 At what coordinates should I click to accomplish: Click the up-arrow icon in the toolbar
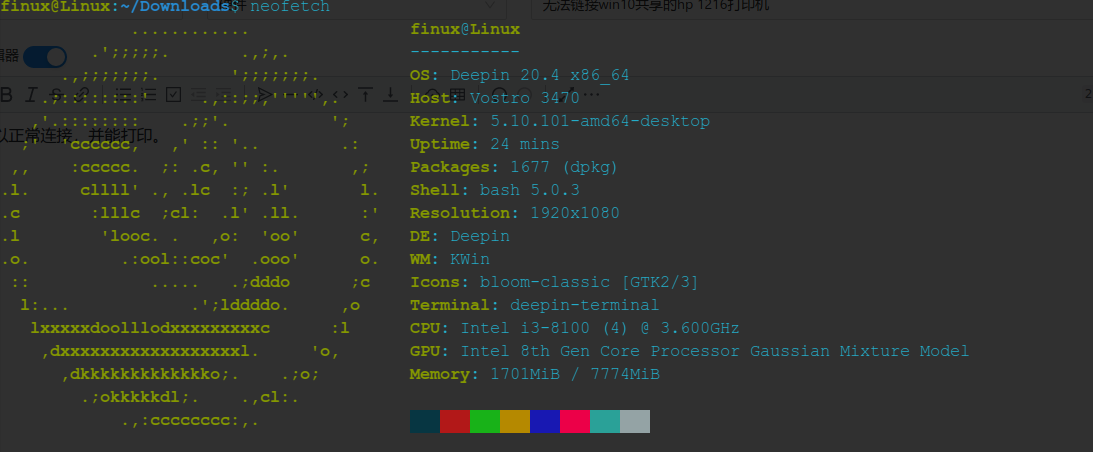pos(366,95)
